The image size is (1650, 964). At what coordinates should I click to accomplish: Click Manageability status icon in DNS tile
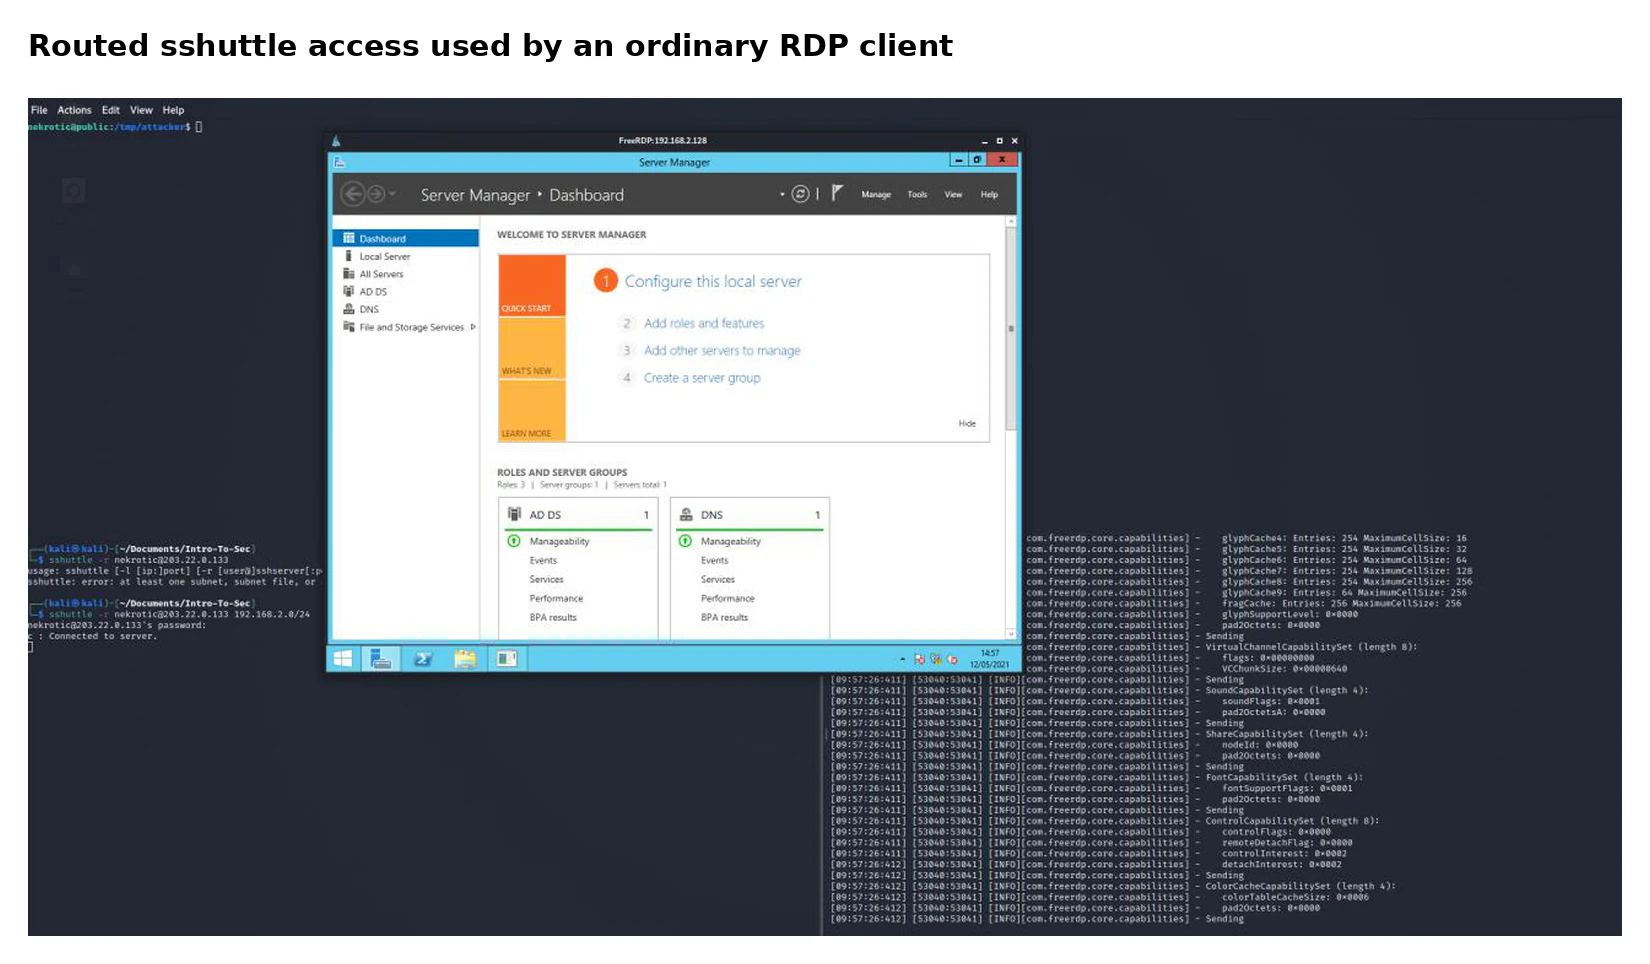[685, 541]
